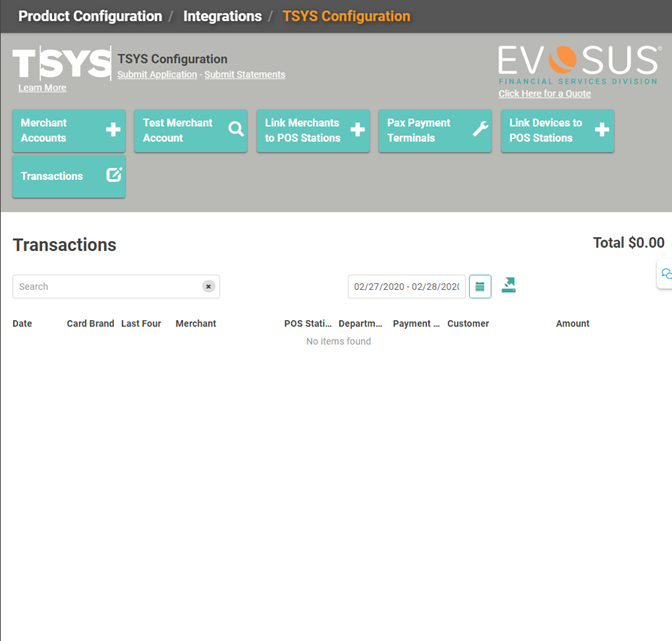Sort by the Amount column header
Screen dimensions: 672x641
(x=572, y=324)
